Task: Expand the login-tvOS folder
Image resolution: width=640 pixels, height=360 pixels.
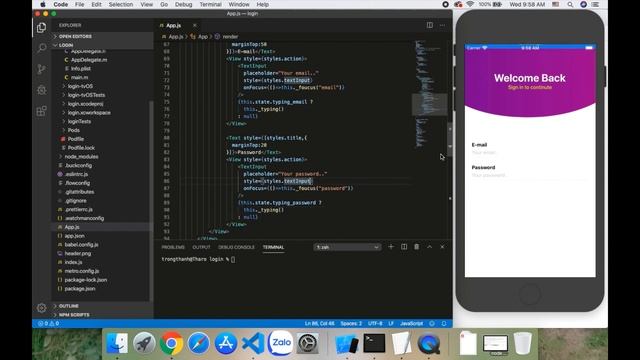Action: (x=80, y=86)
